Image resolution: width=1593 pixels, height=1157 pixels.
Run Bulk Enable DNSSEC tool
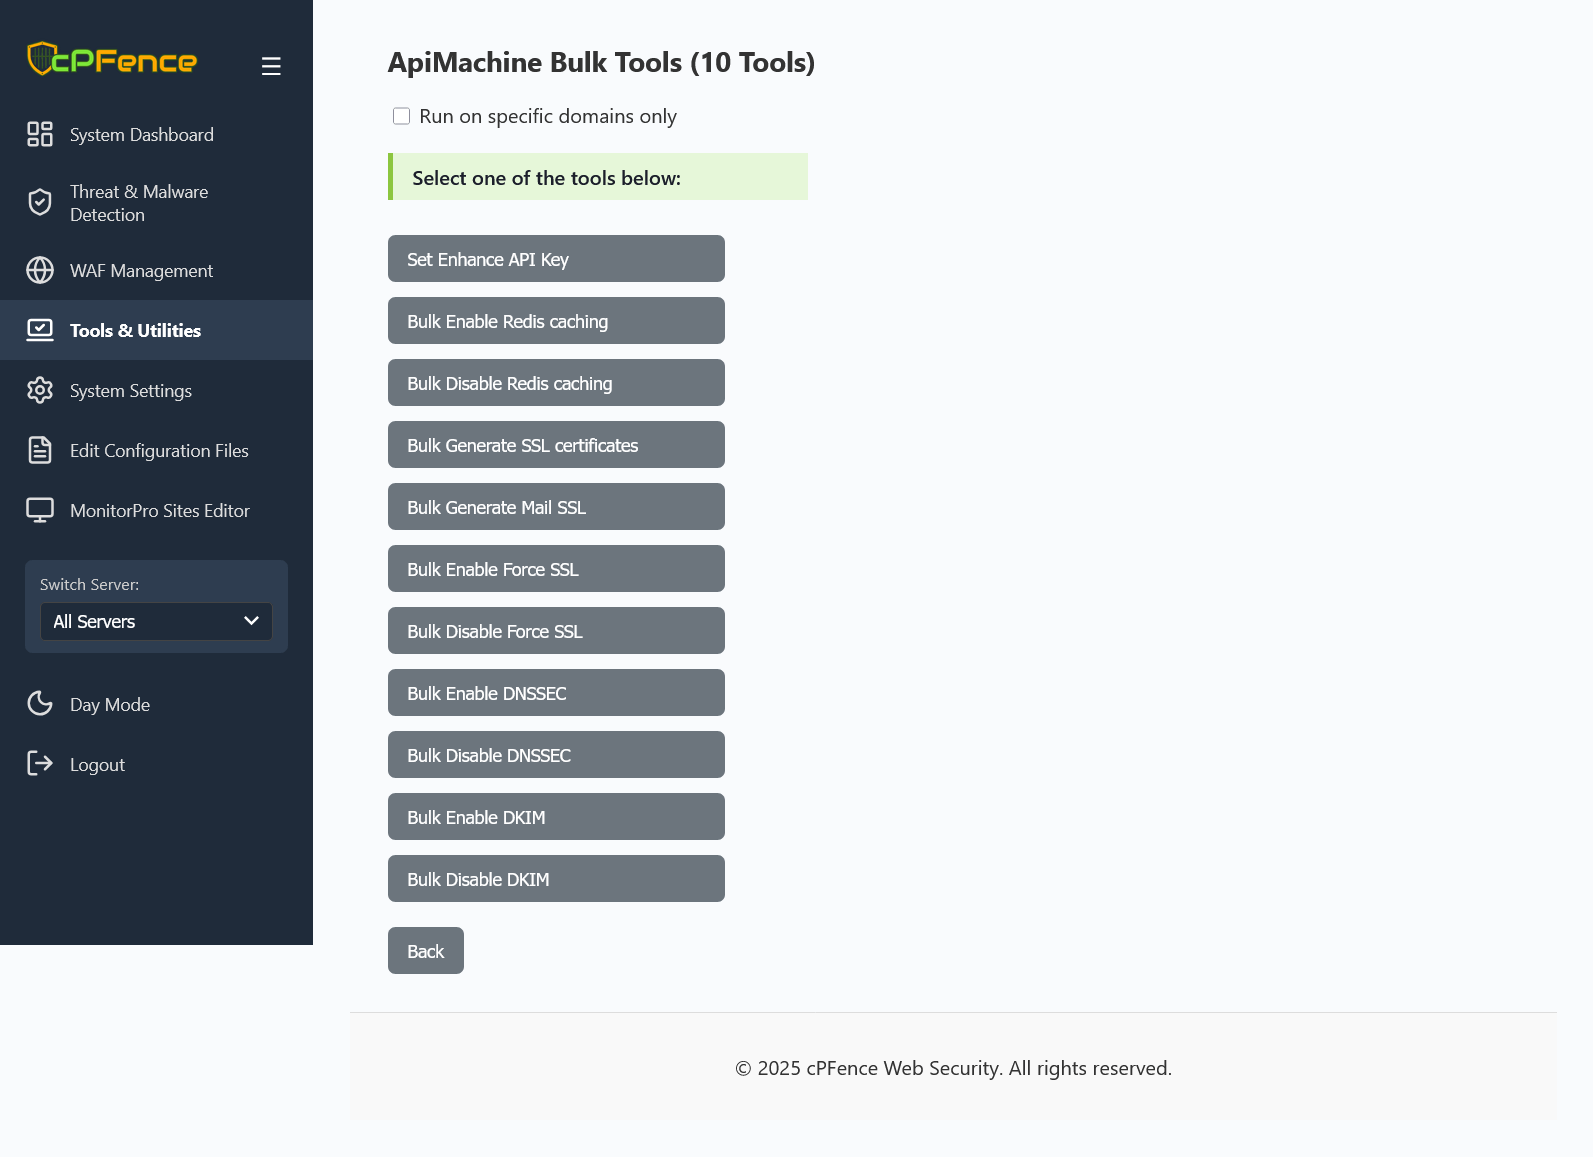[556, 693]
